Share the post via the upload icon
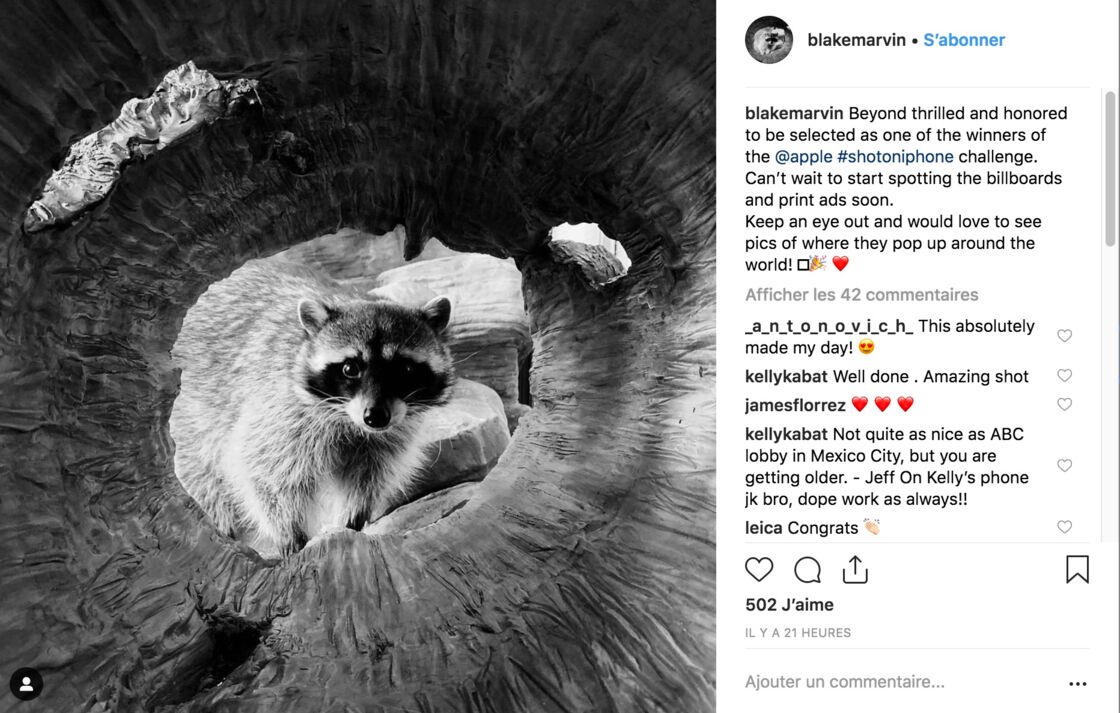This screenshot has height=713, width=1120. click(854, 569)
